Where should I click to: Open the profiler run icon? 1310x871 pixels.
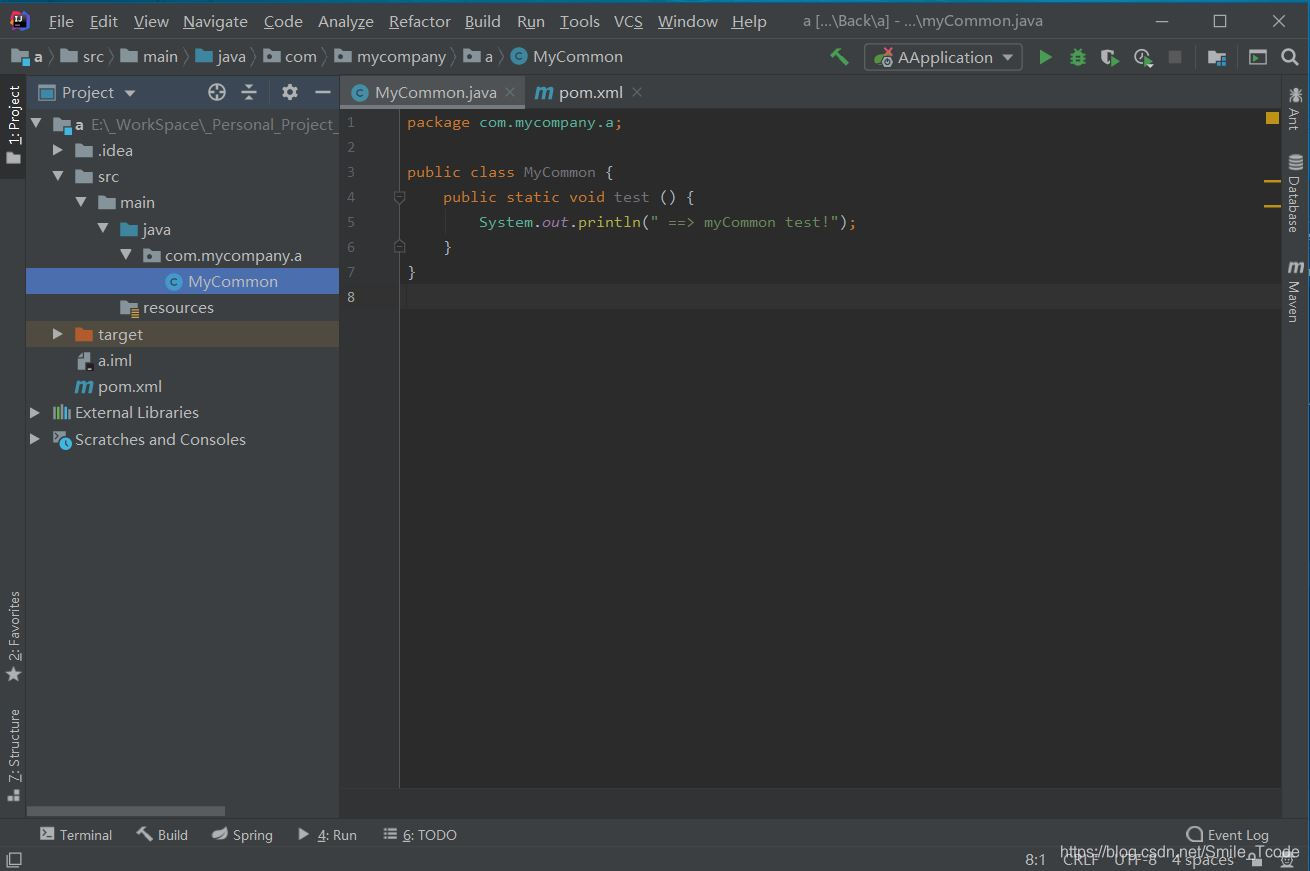click(x=1142, y=58)
